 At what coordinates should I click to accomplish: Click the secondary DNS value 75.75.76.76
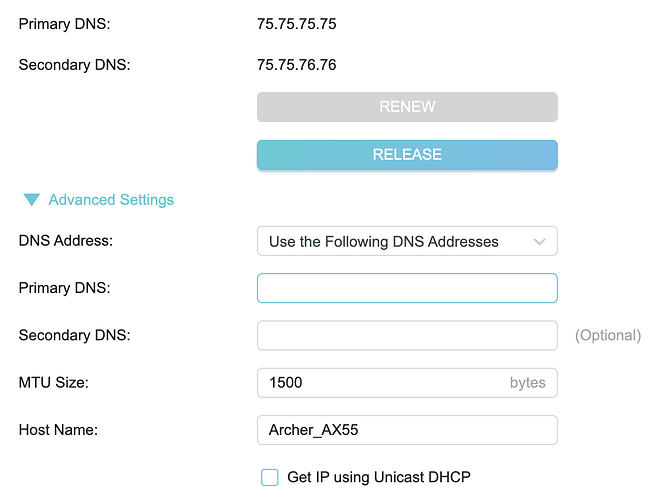[296, 65]
